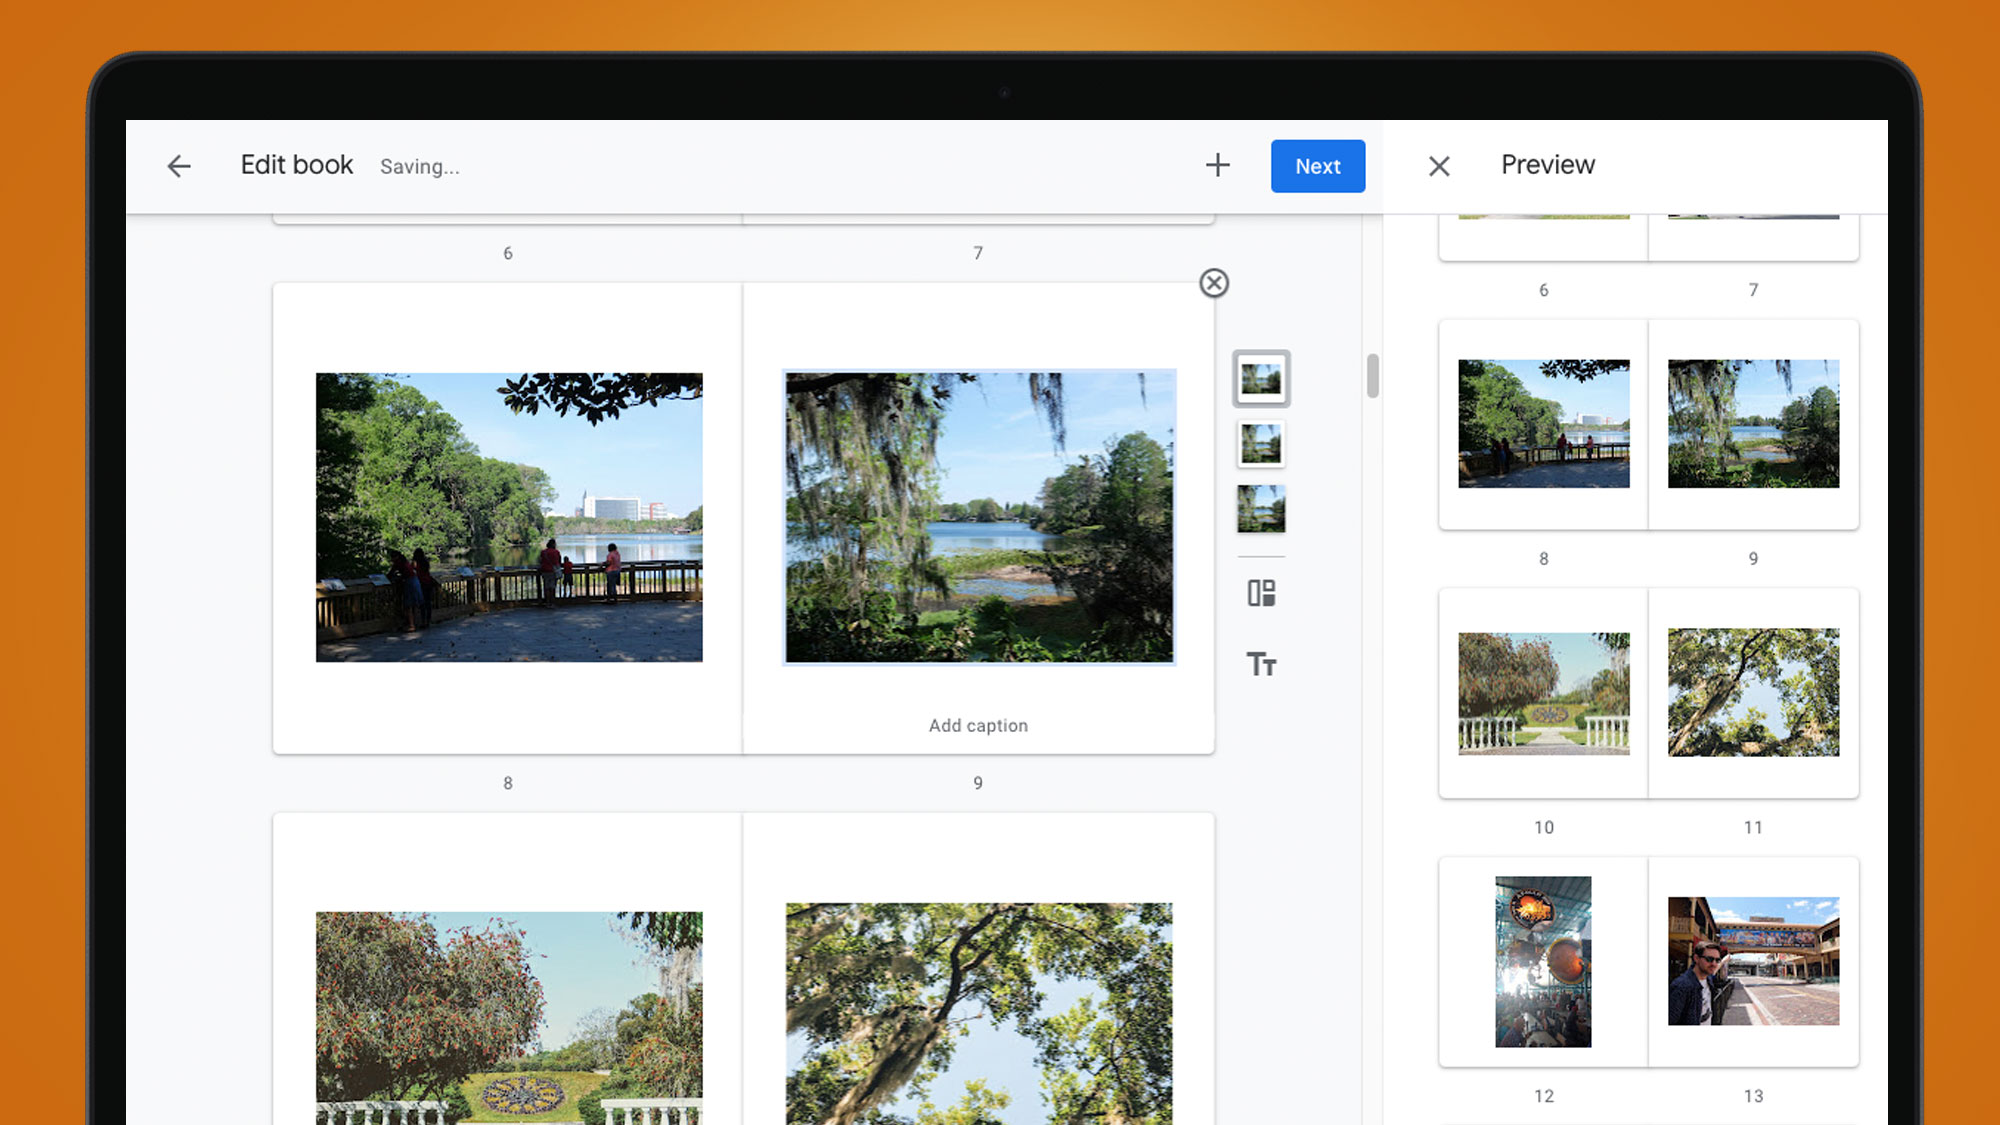Click Next to proceed to checkout

[x=1317, y=165]
